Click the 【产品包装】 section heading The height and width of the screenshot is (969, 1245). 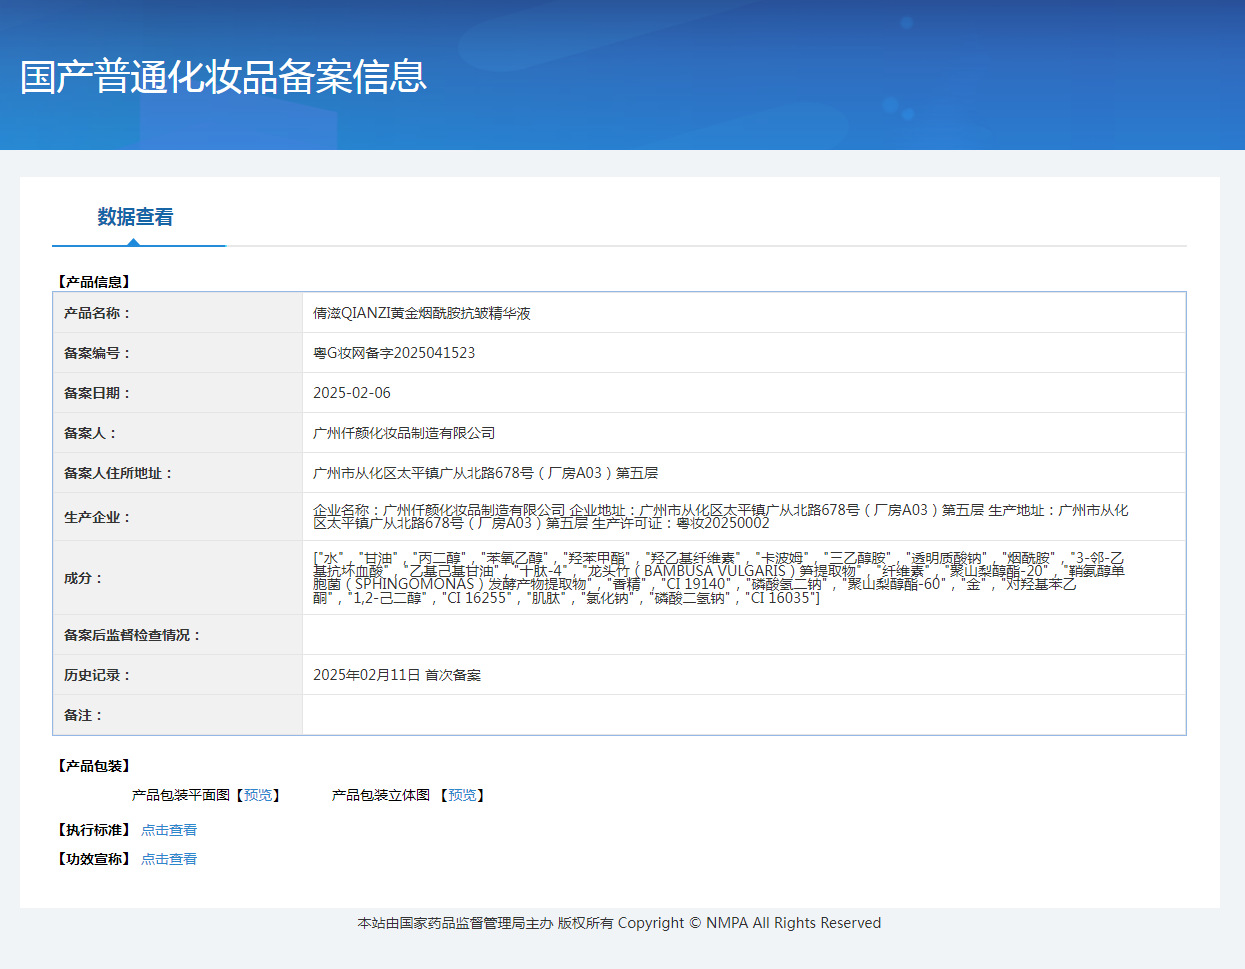[x=93, y=766]
